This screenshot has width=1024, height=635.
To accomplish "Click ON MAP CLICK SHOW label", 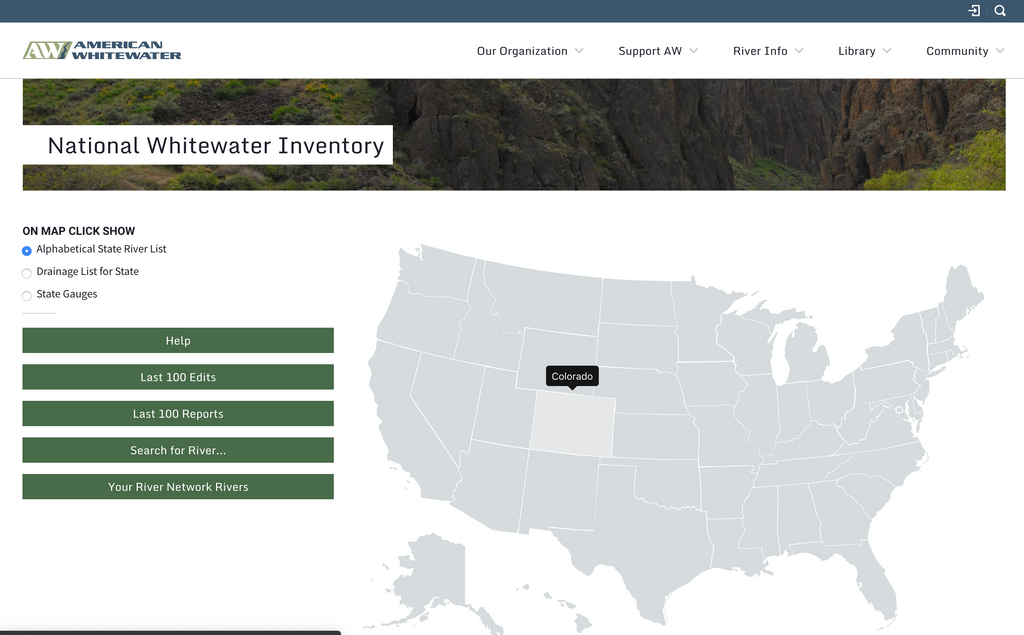I will (x=78, y=231).
